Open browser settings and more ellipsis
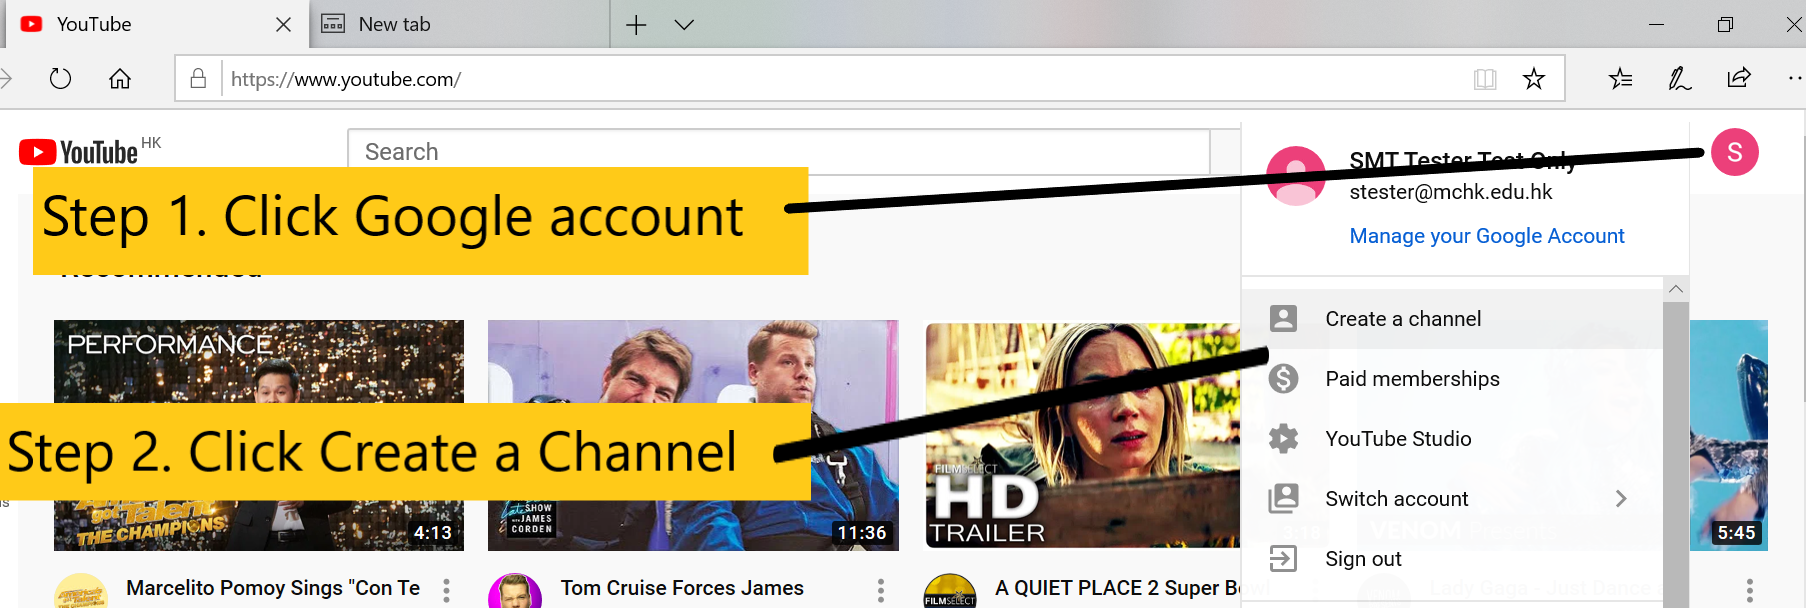Screen dimensions: 1806x608 pyautogui.click(x=1796, y=78)
